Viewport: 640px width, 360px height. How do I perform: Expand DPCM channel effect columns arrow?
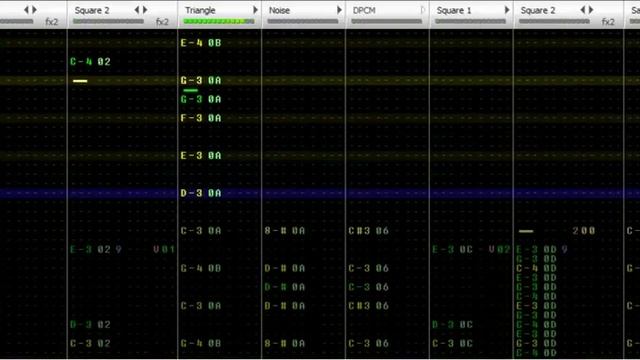pyautogui.click(x=423, y=10)
